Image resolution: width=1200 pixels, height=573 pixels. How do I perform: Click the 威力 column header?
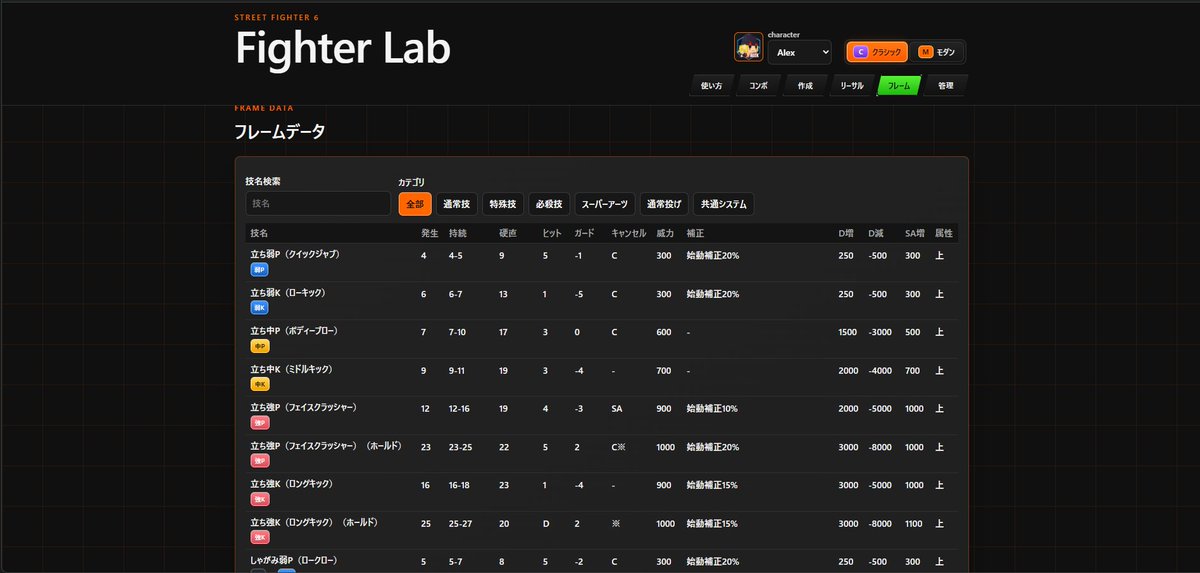pos(665,233)
